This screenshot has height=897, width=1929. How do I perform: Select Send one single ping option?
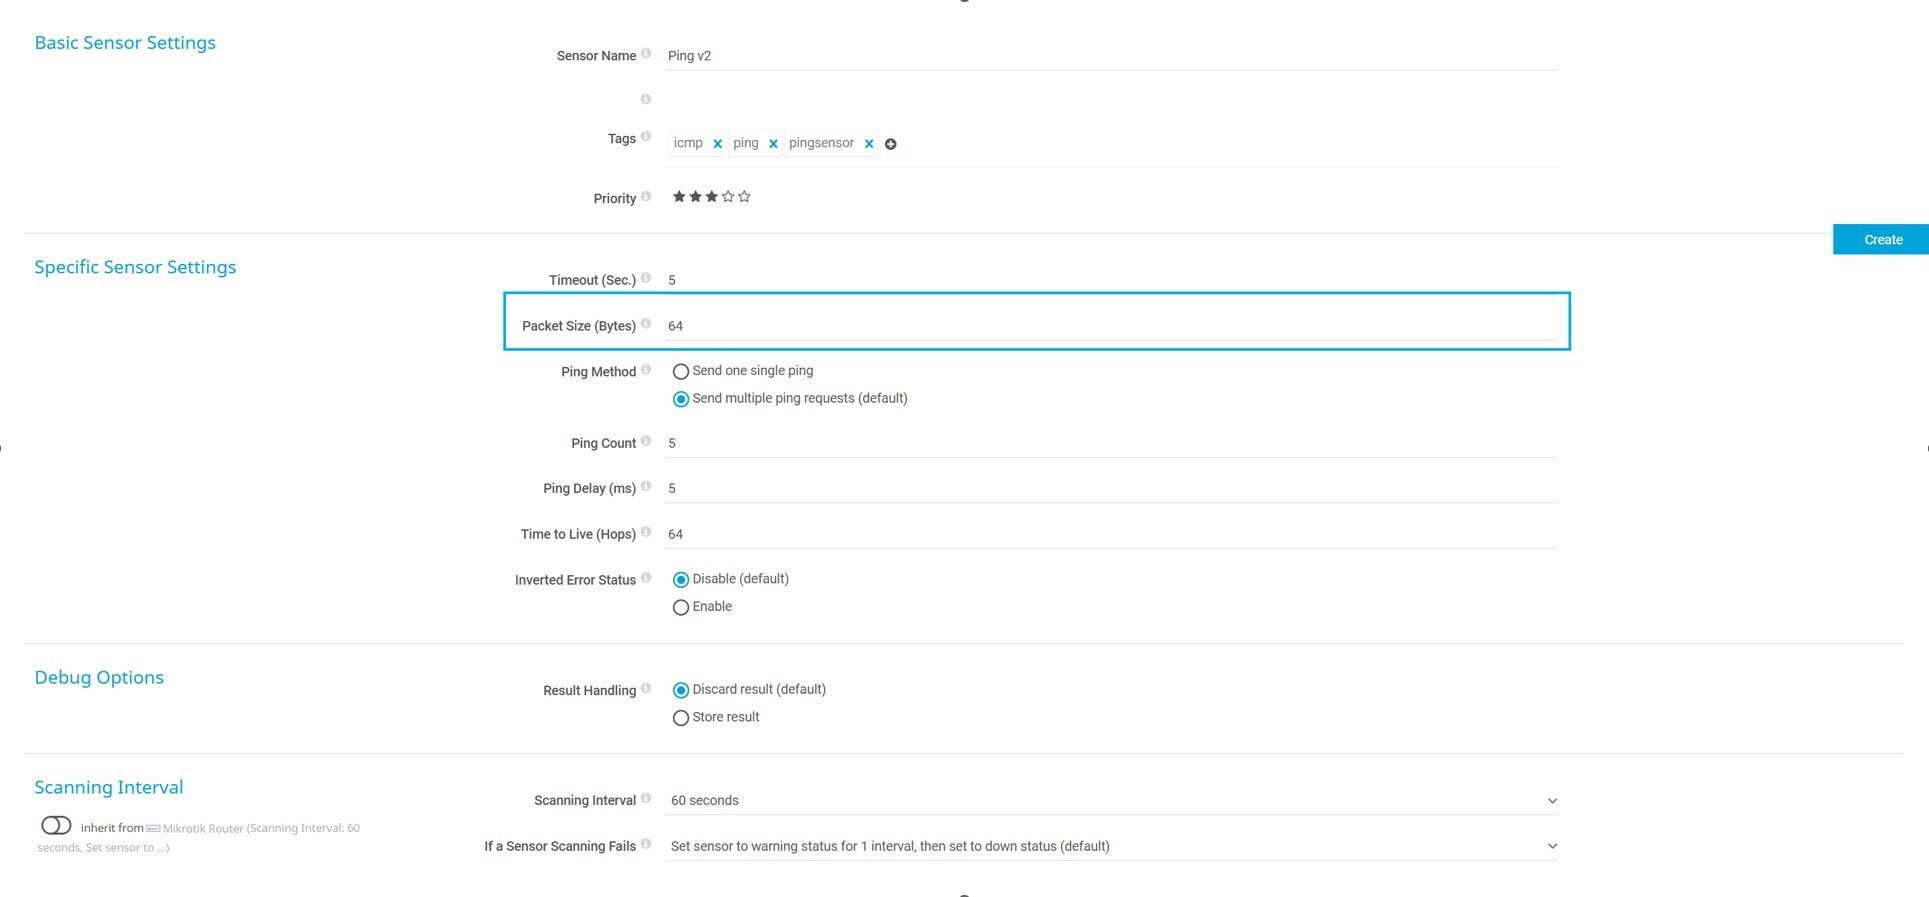[681, 372]
